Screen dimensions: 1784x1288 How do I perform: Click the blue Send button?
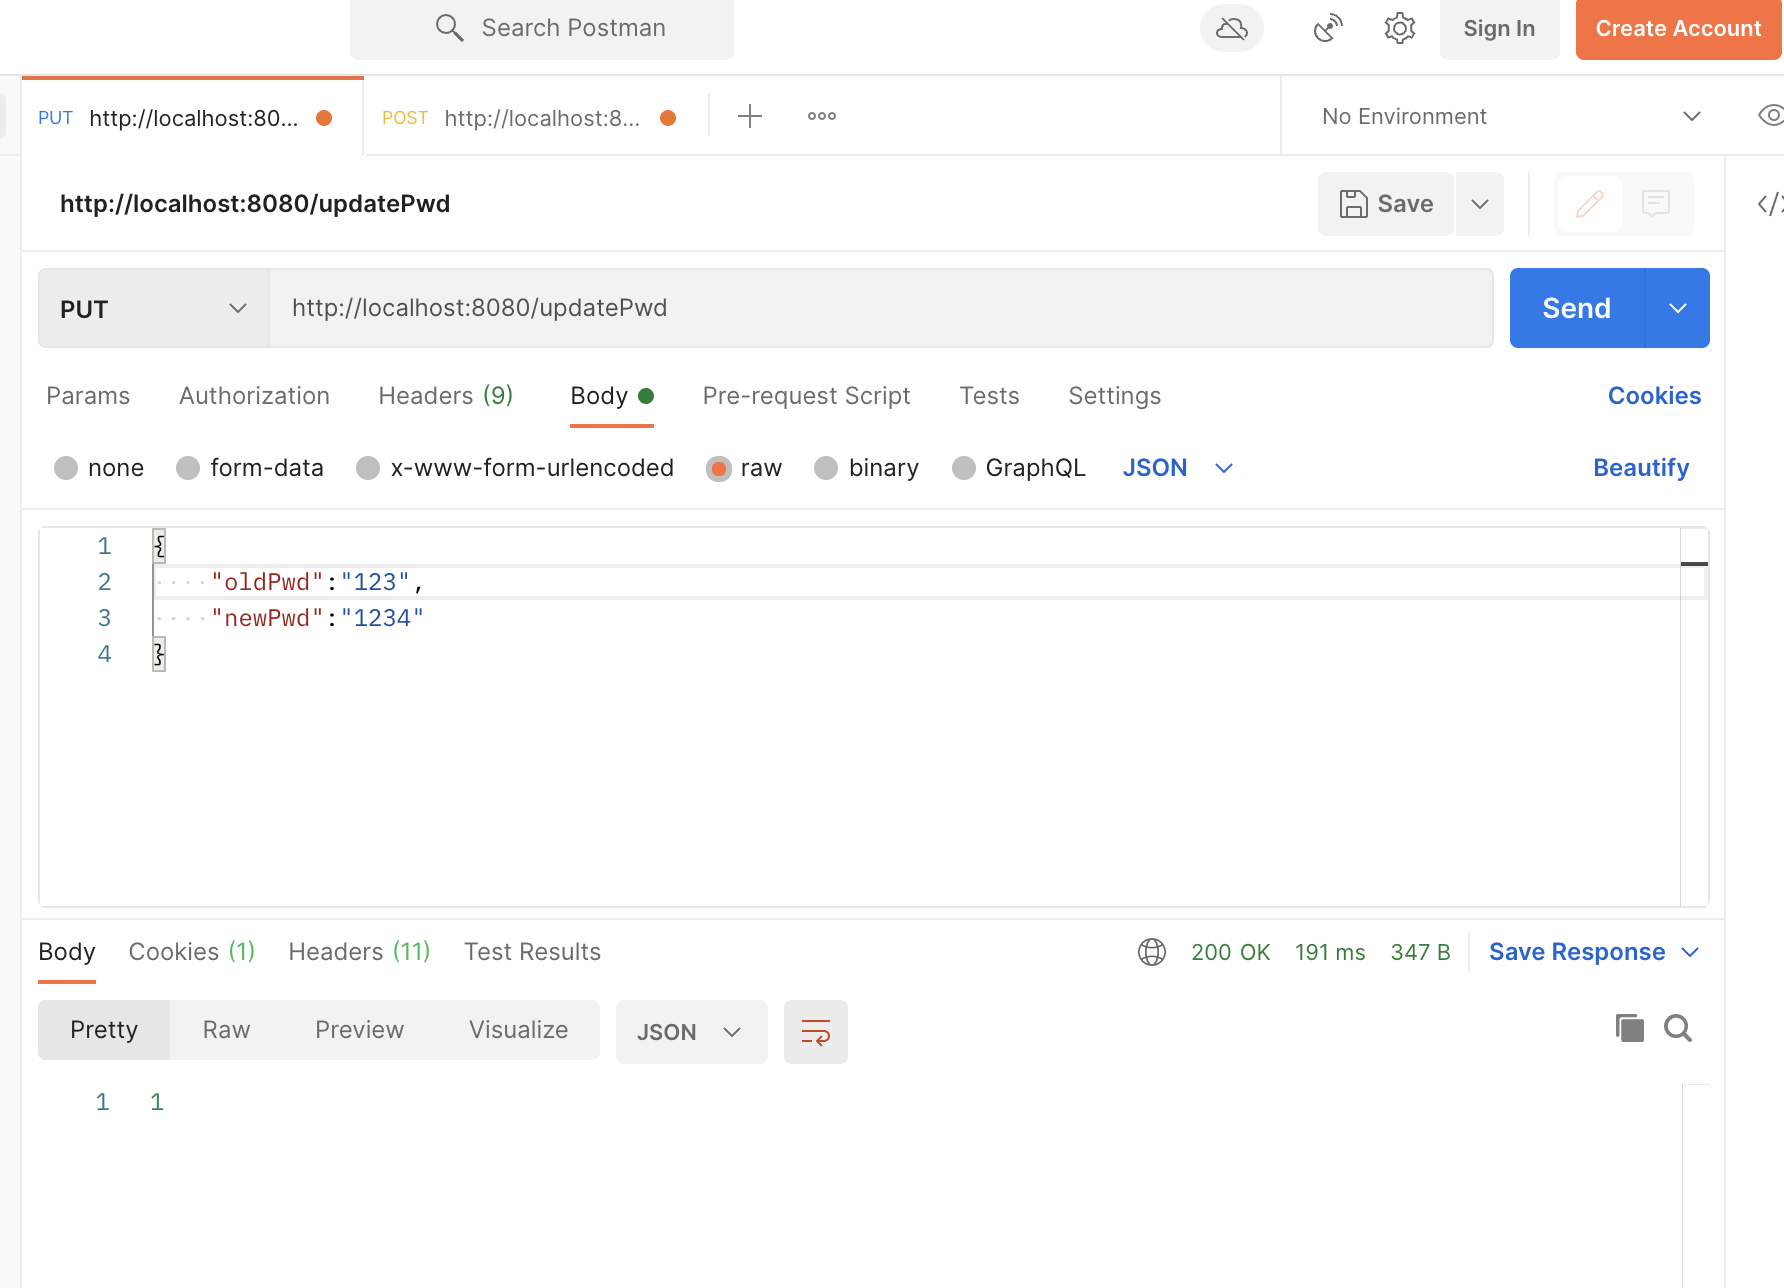pyautogui.click(x=1577, y=308)
